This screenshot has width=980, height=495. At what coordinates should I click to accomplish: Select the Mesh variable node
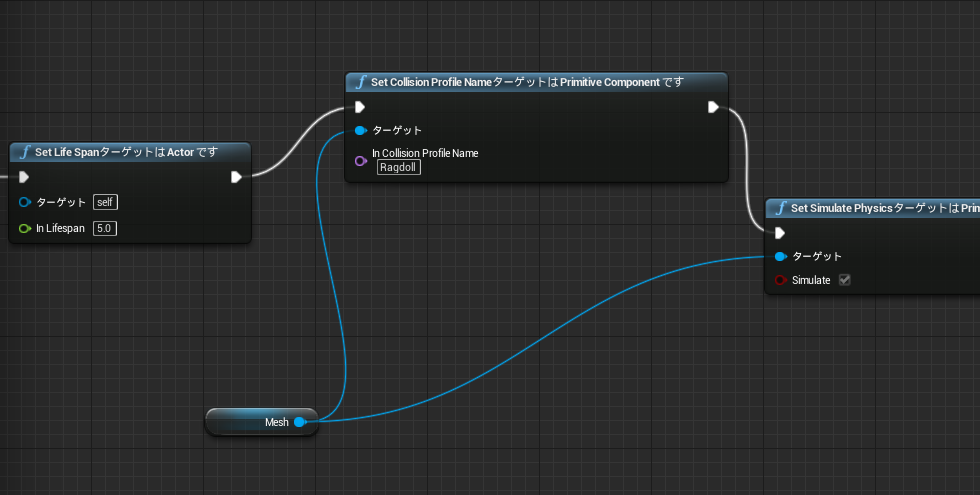(262, 422)
